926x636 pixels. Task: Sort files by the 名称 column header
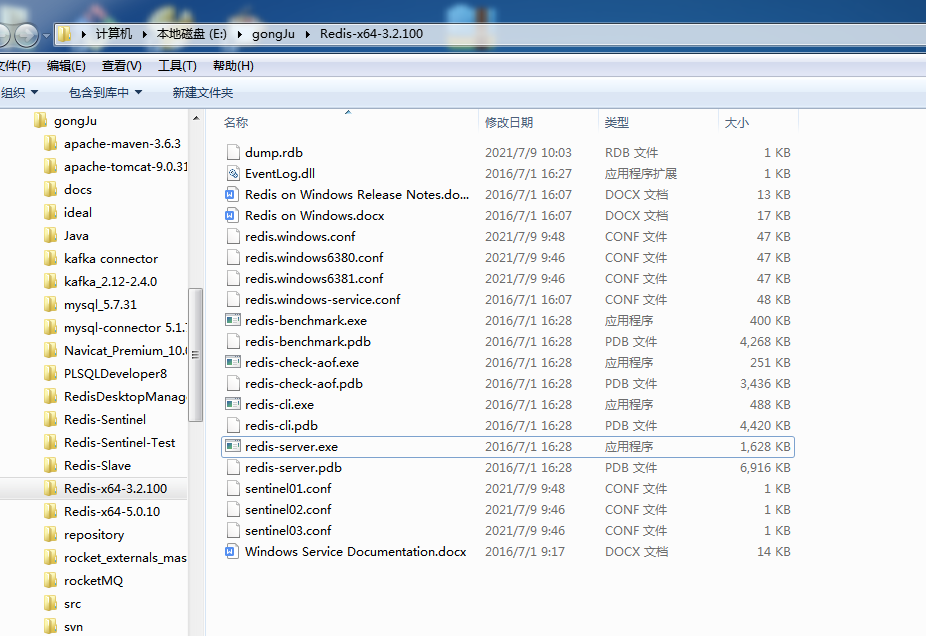point(348,122)
